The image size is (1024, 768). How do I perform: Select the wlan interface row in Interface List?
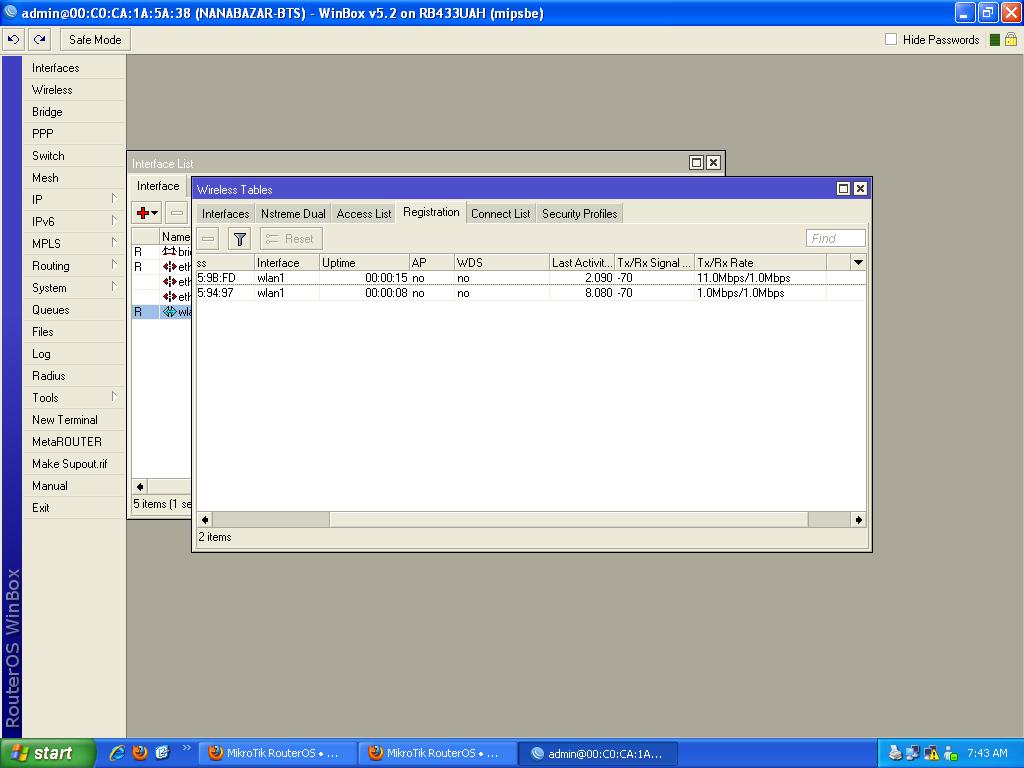pos(162,312)
